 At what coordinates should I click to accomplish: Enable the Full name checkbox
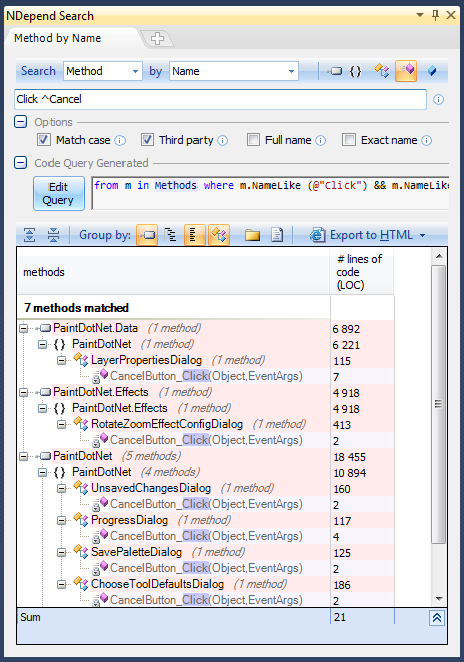253,140
